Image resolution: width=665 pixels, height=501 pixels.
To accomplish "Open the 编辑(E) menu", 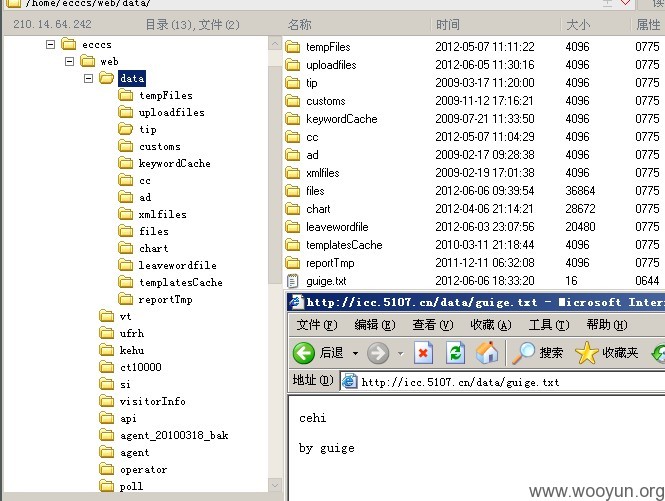I will pyautogui.click(x=374, y=325).
